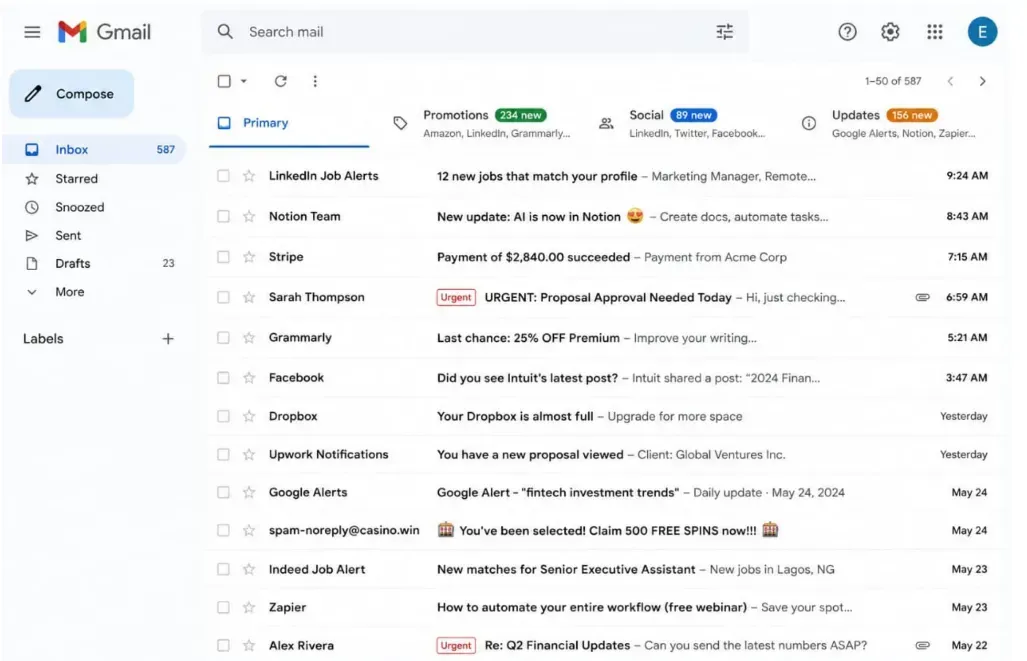Switch to the Social tab

point(681,123)
